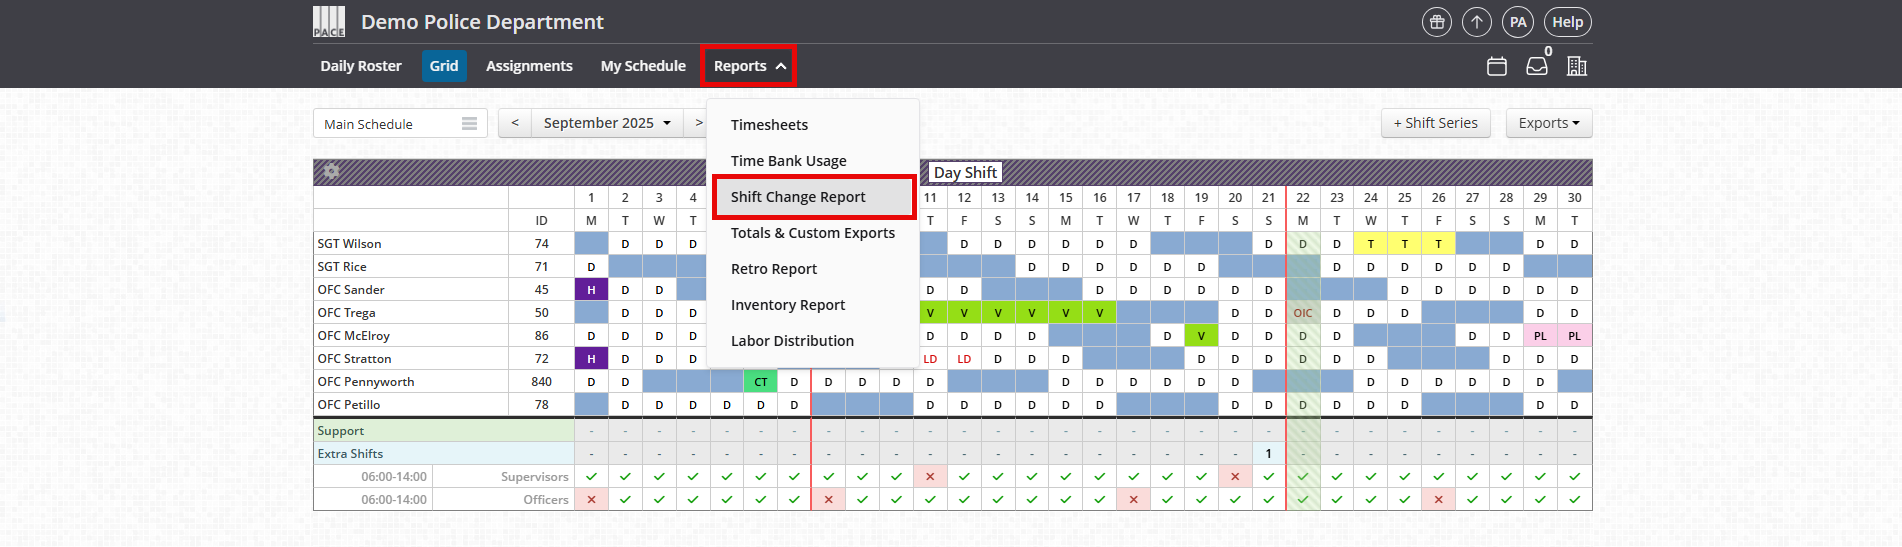The image size is (1902, 547).
Task: Select Time Bank Usage menu item
Action: pos(812,161)
